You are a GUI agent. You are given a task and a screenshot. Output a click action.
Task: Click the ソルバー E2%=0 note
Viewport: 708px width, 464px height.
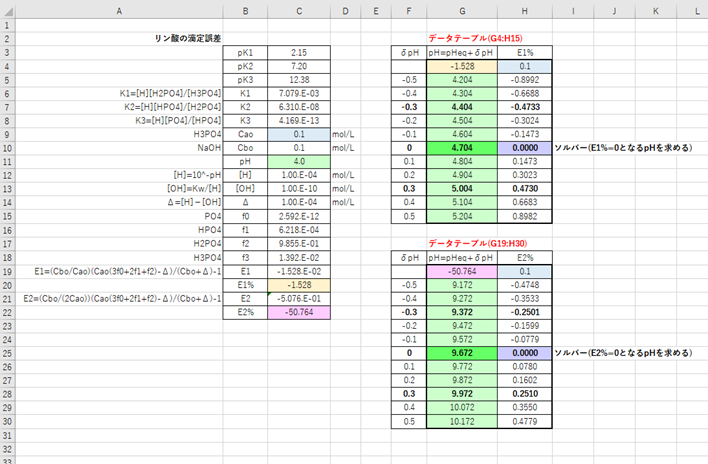point(623,353)
